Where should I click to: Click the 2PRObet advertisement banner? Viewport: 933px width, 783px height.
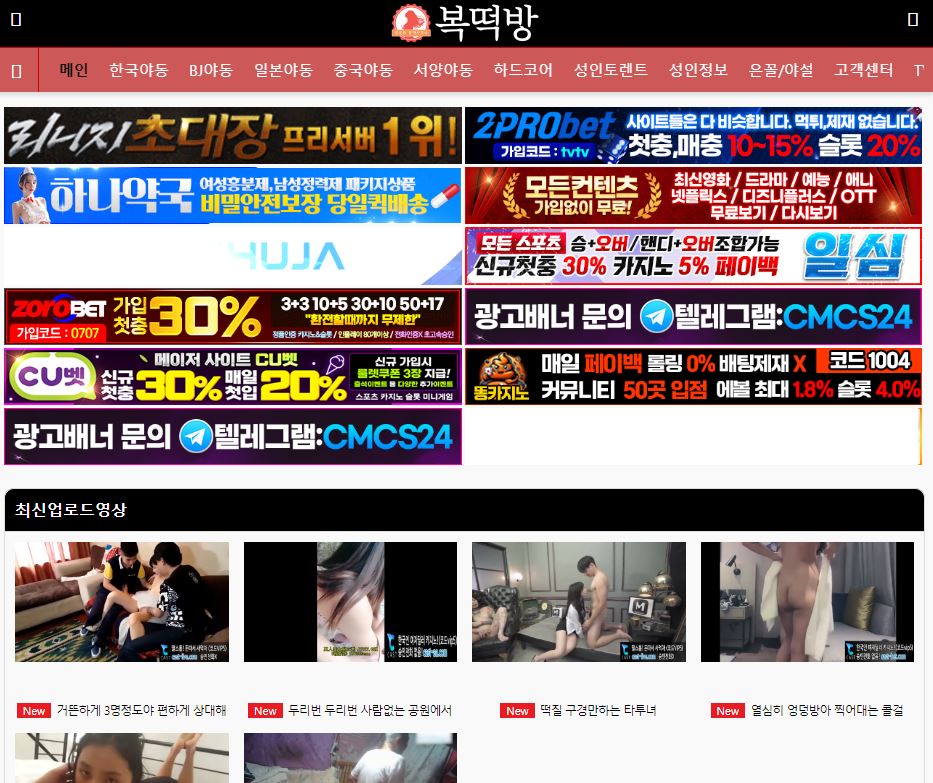point(693,136)
